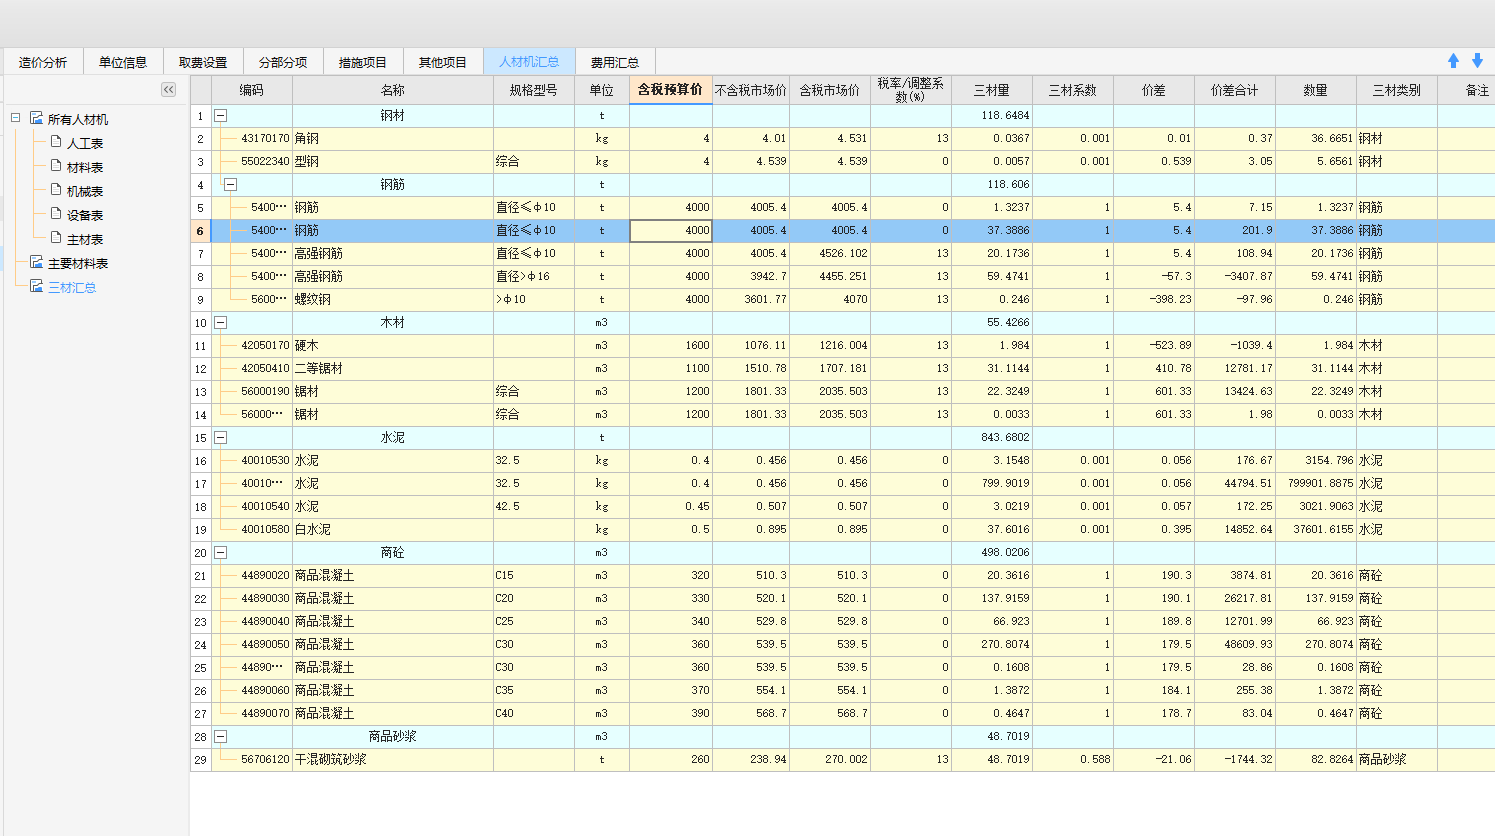Click the 硬木 name cell
Image resolution: width=1495 pixels, height=836 pixels.
coord(393,346)
